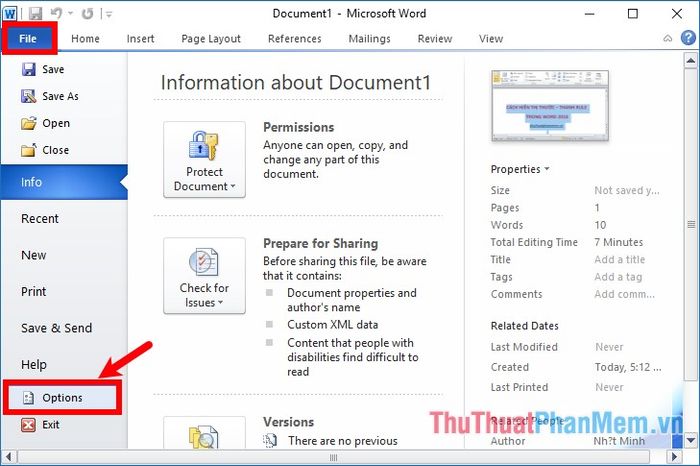700x466 pixels.
Task: Open the Page Layout tab
Action: click(x=211, y=39)
